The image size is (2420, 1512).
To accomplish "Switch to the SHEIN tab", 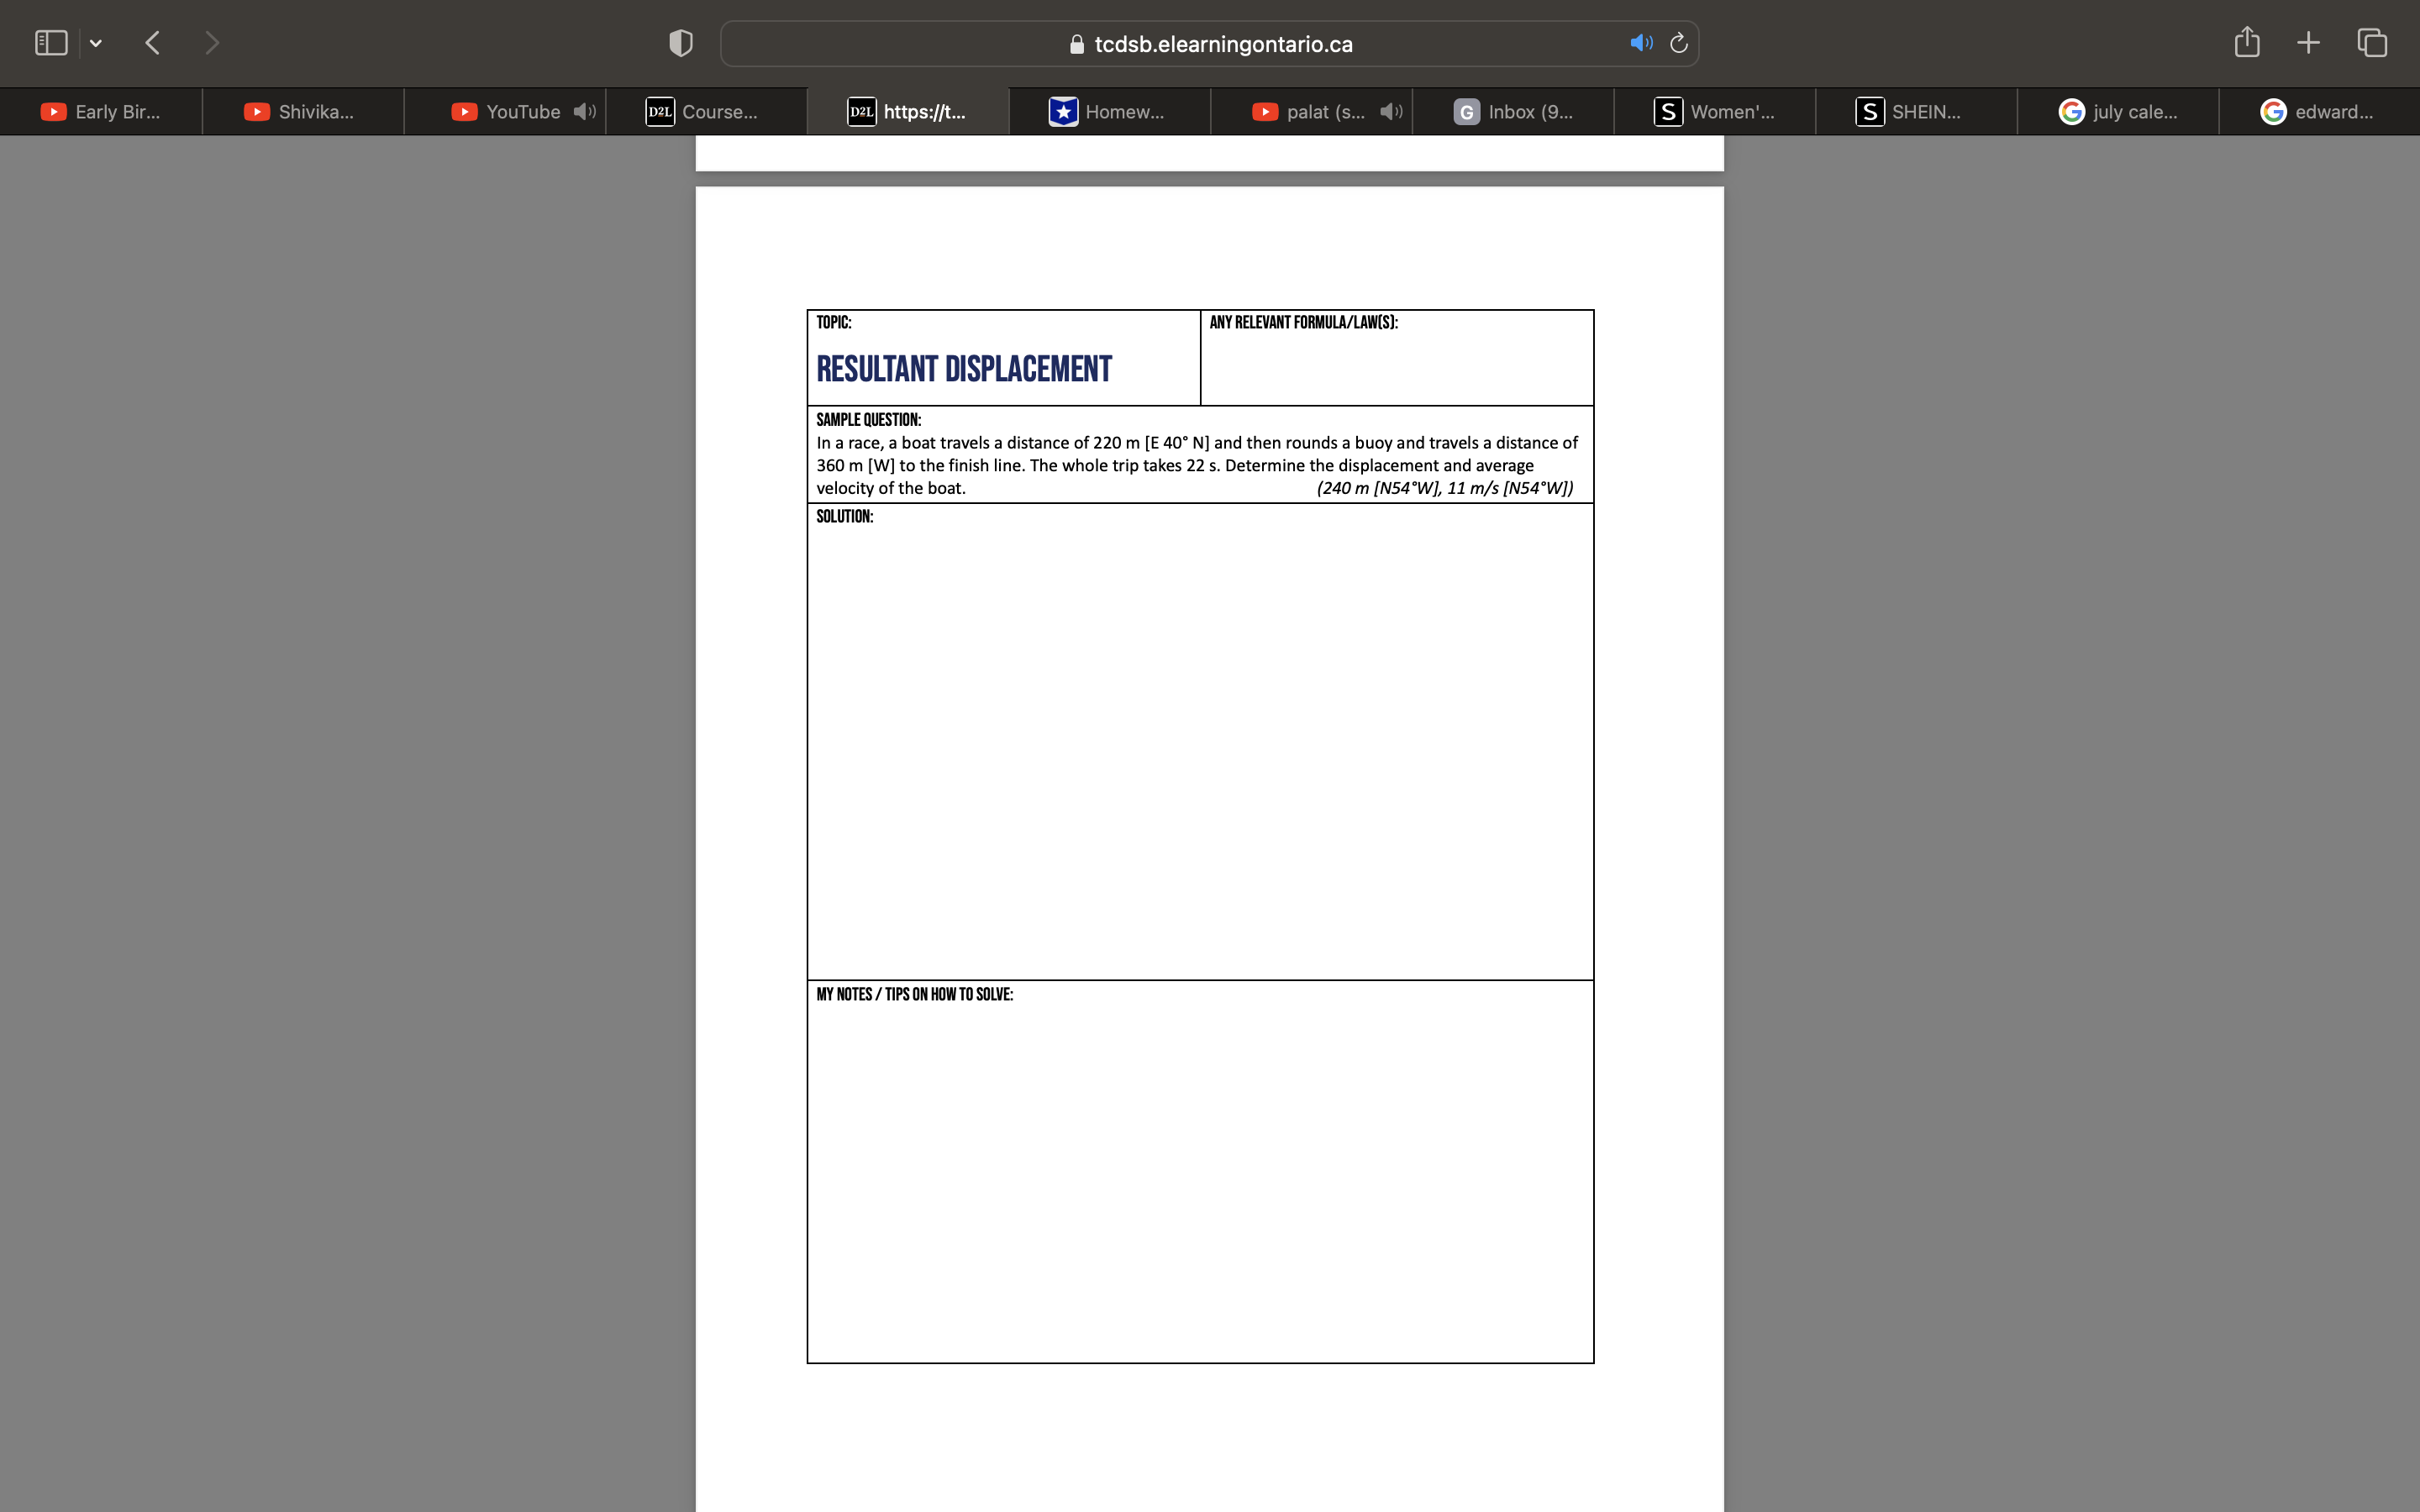I will click(x=1915, y=111).
